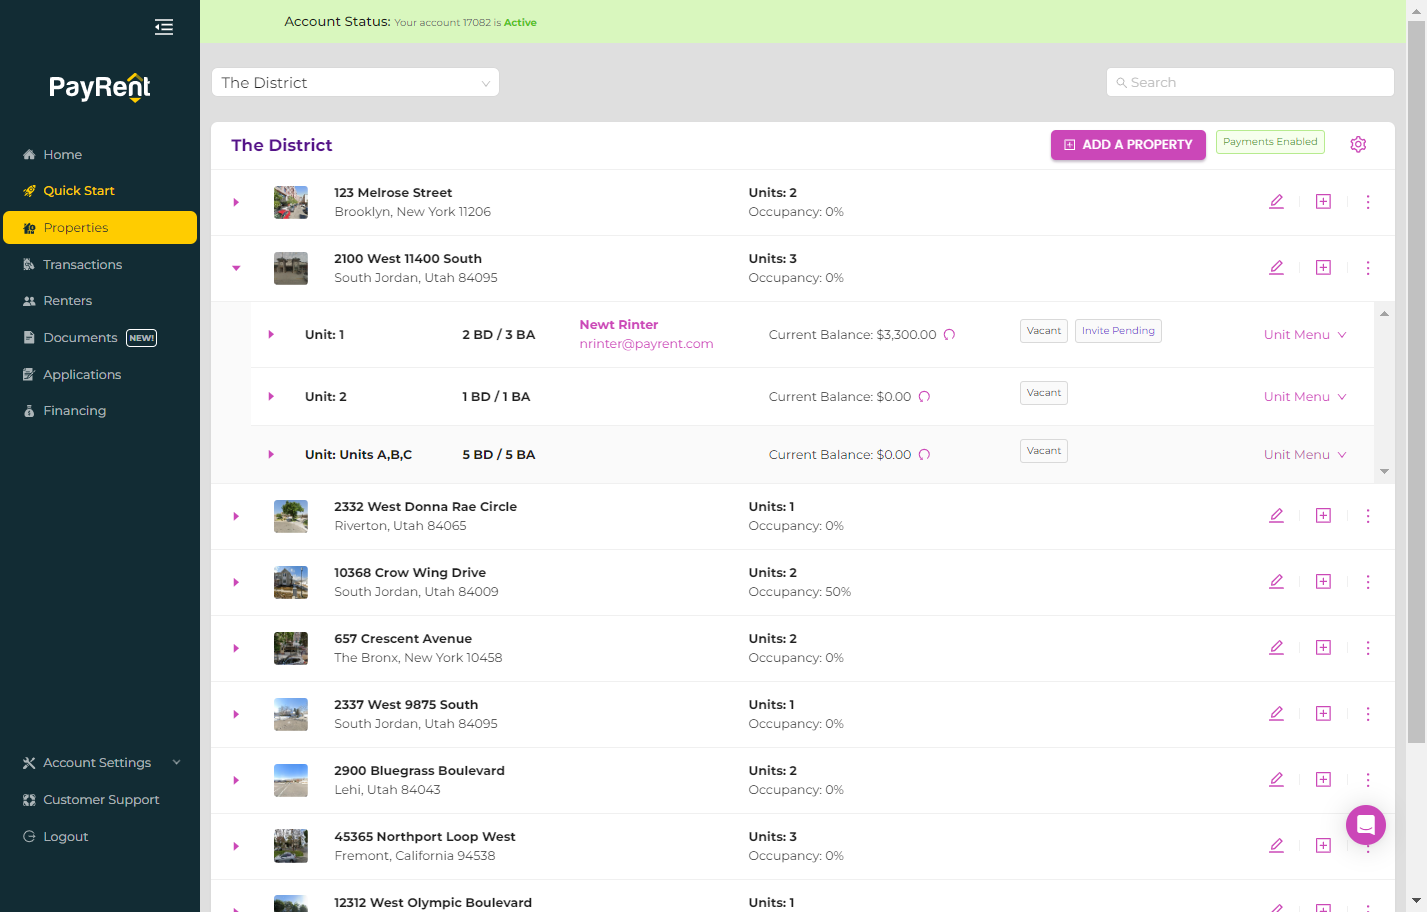The height and width of the screenshot is (912, 1427).
Task: Expand 123 Melrose Street row
Action: pos(236,202)
